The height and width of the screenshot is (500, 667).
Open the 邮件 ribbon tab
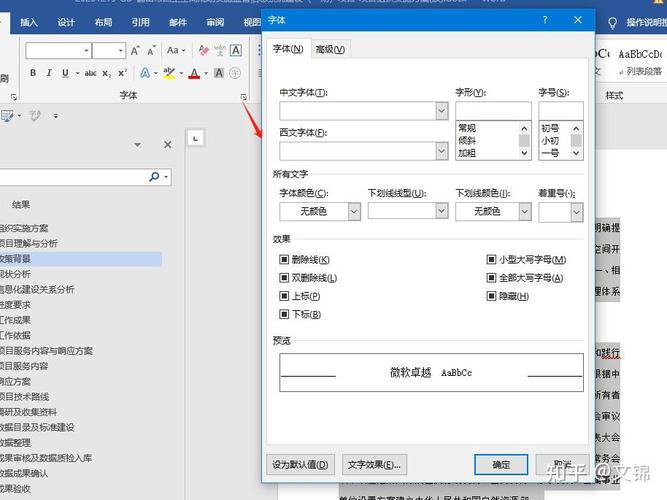(178, 23)
